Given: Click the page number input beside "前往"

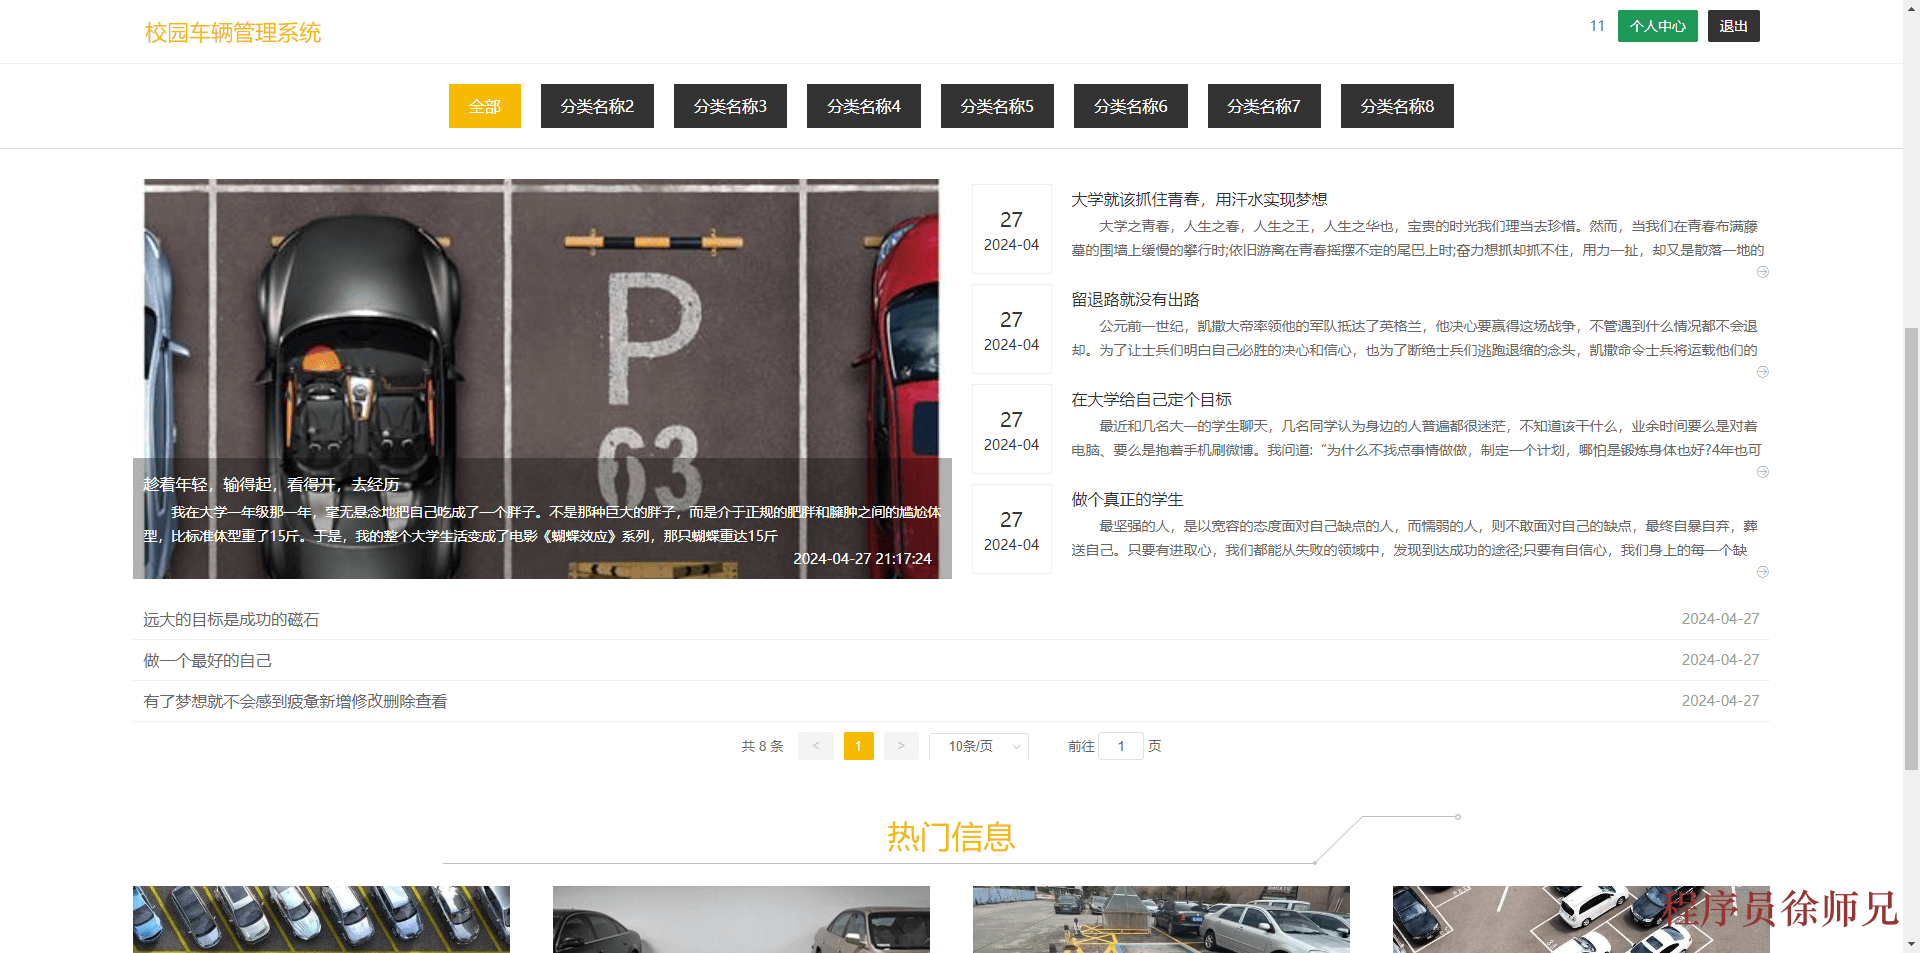Looking at the screenshot, I should 1121,746.
